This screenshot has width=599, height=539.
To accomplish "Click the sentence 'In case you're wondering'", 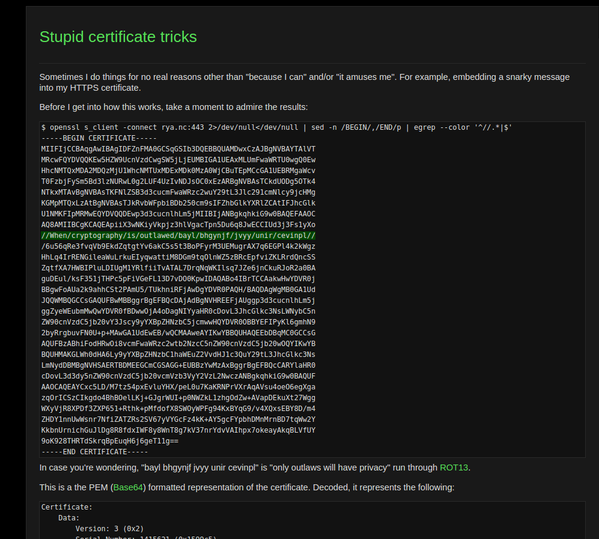I will click(x=255, y=468).
